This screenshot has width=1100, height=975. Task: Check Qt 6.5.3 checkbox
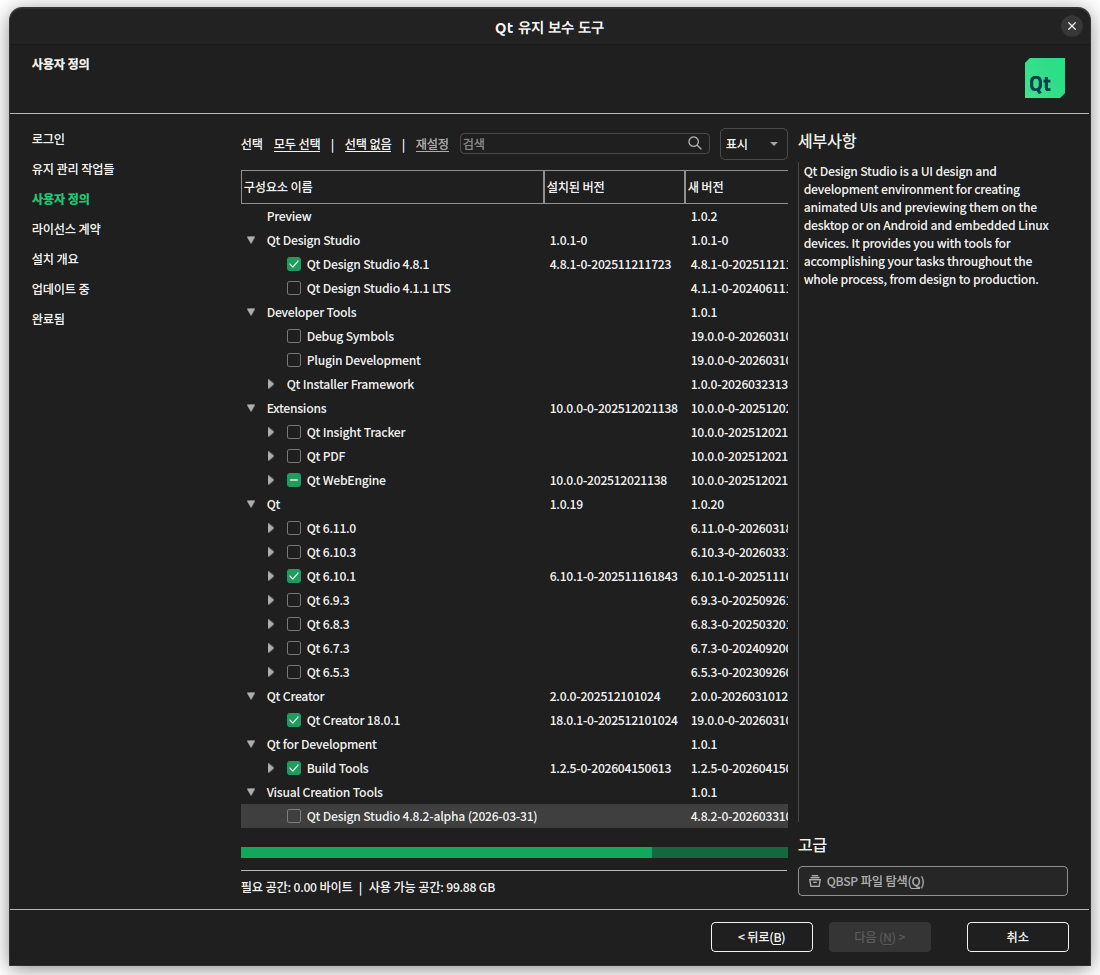pos(294,672)
